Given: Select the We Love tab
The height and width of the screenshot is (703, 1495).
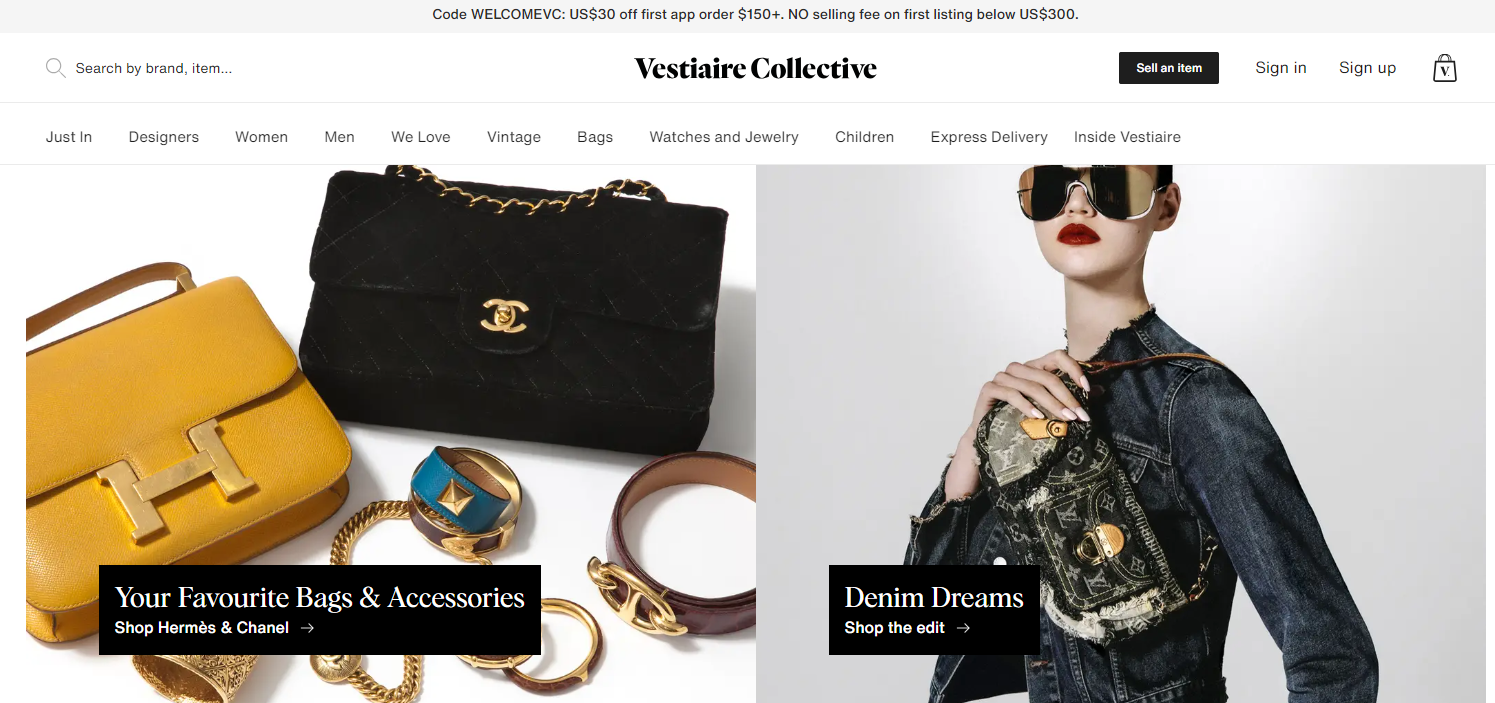Looking at the screenshot, I should click(x=421, y=137).
